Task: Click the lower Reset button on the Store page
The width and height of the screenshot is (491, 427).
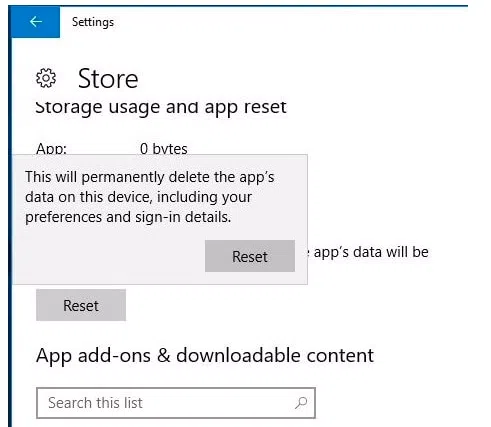Action: (81, 305)
